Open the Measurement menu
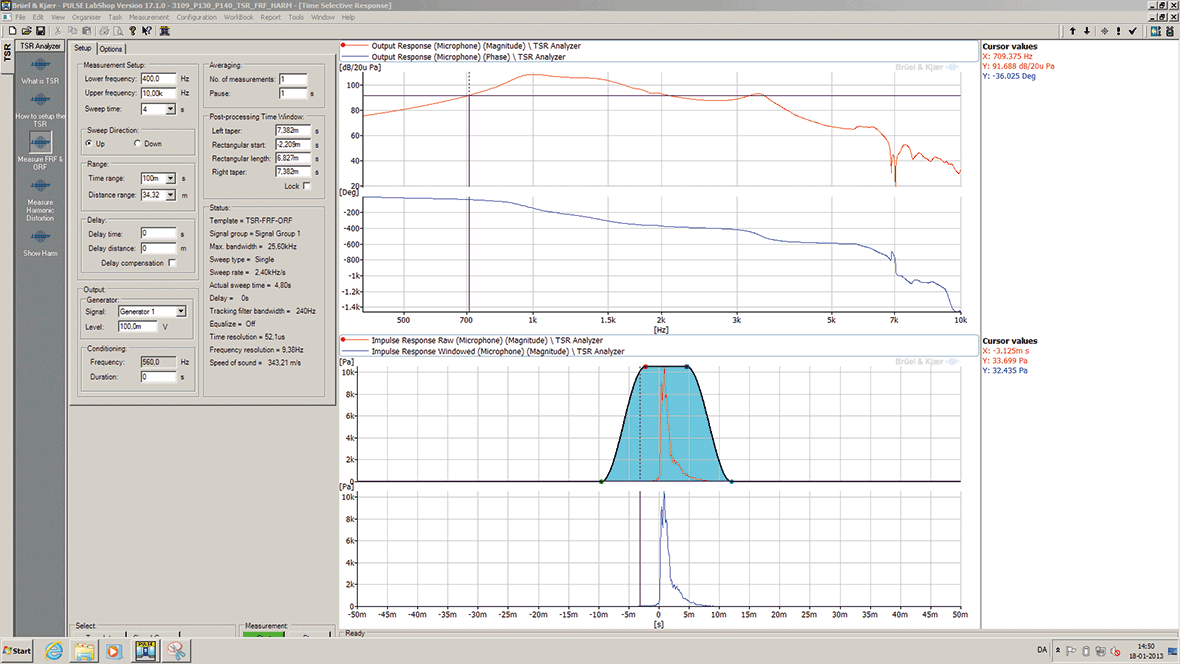 tap(148, 17)
